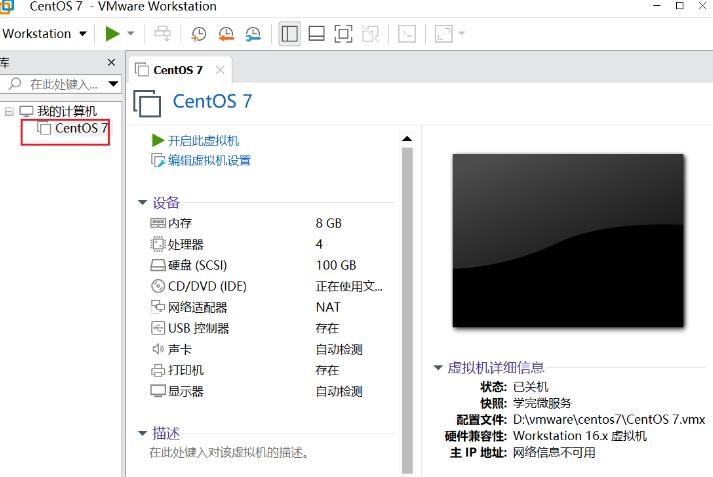Viewport: 713px width, 477px height.
Task: Open the 声卡 device entry
Action: tap(180, 349)
